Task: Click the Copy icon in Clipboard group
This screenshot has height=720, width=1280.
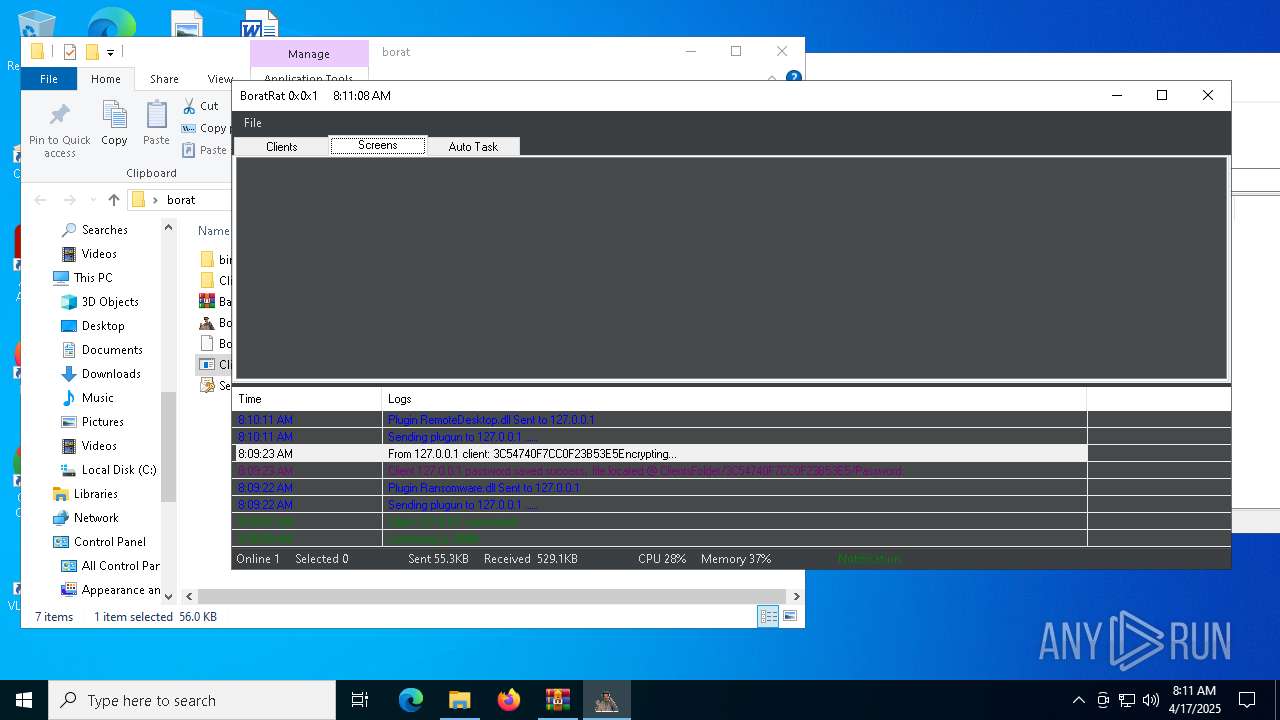Action: pyautogui.click(x=114, y=124)
